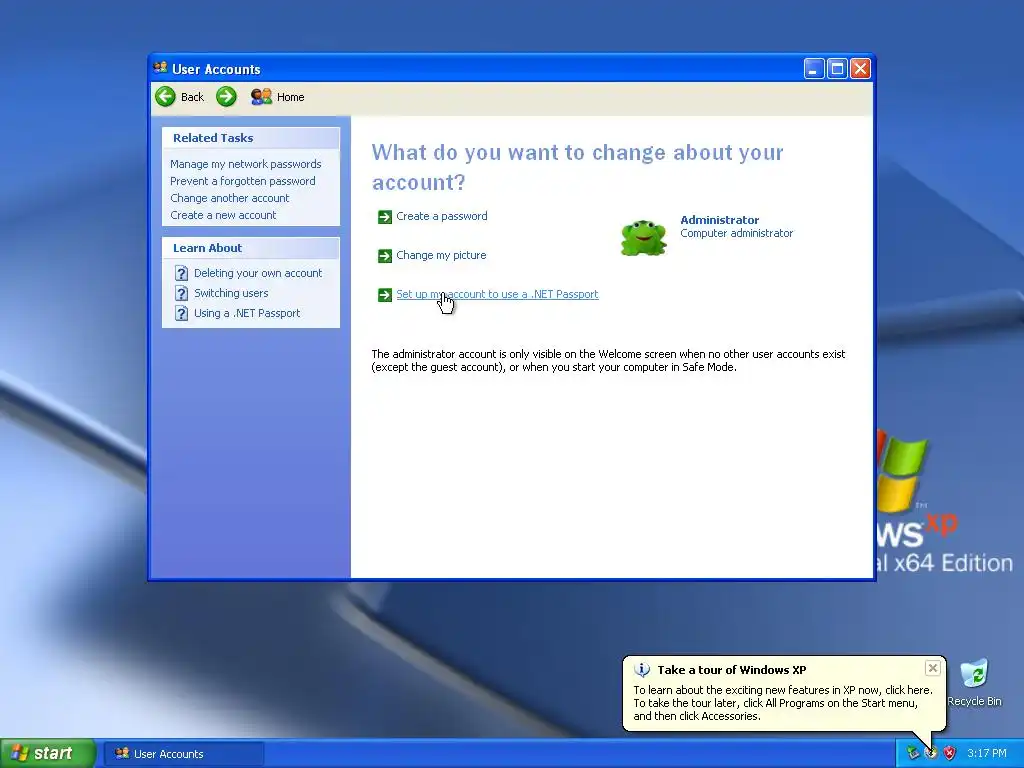Open Switching users help topic
Image resolution: width=1024 pixels, height=768 pixels.
(x=231, y=293)
